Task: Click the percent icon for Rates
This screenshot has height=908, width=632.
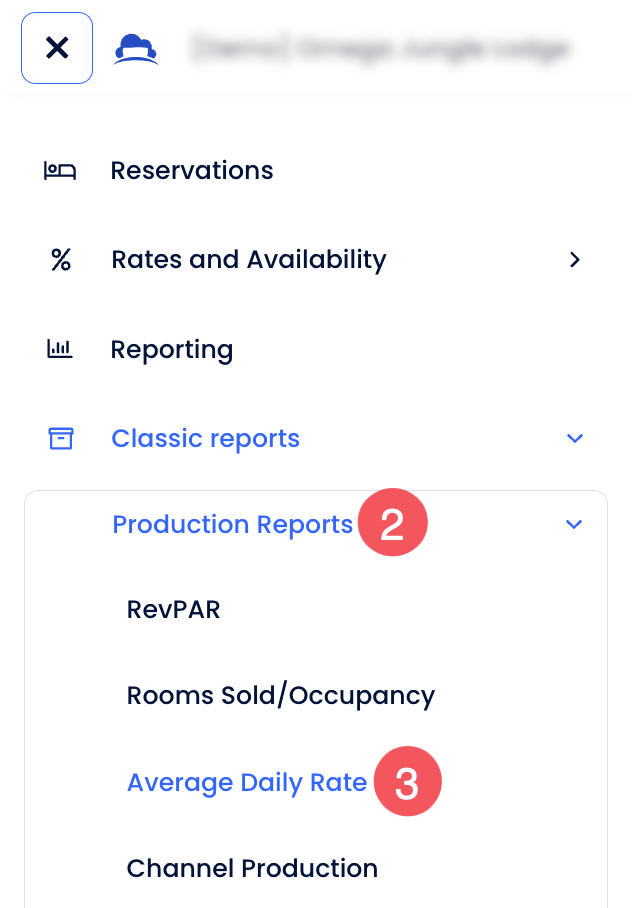Action: tap(61, 260)
